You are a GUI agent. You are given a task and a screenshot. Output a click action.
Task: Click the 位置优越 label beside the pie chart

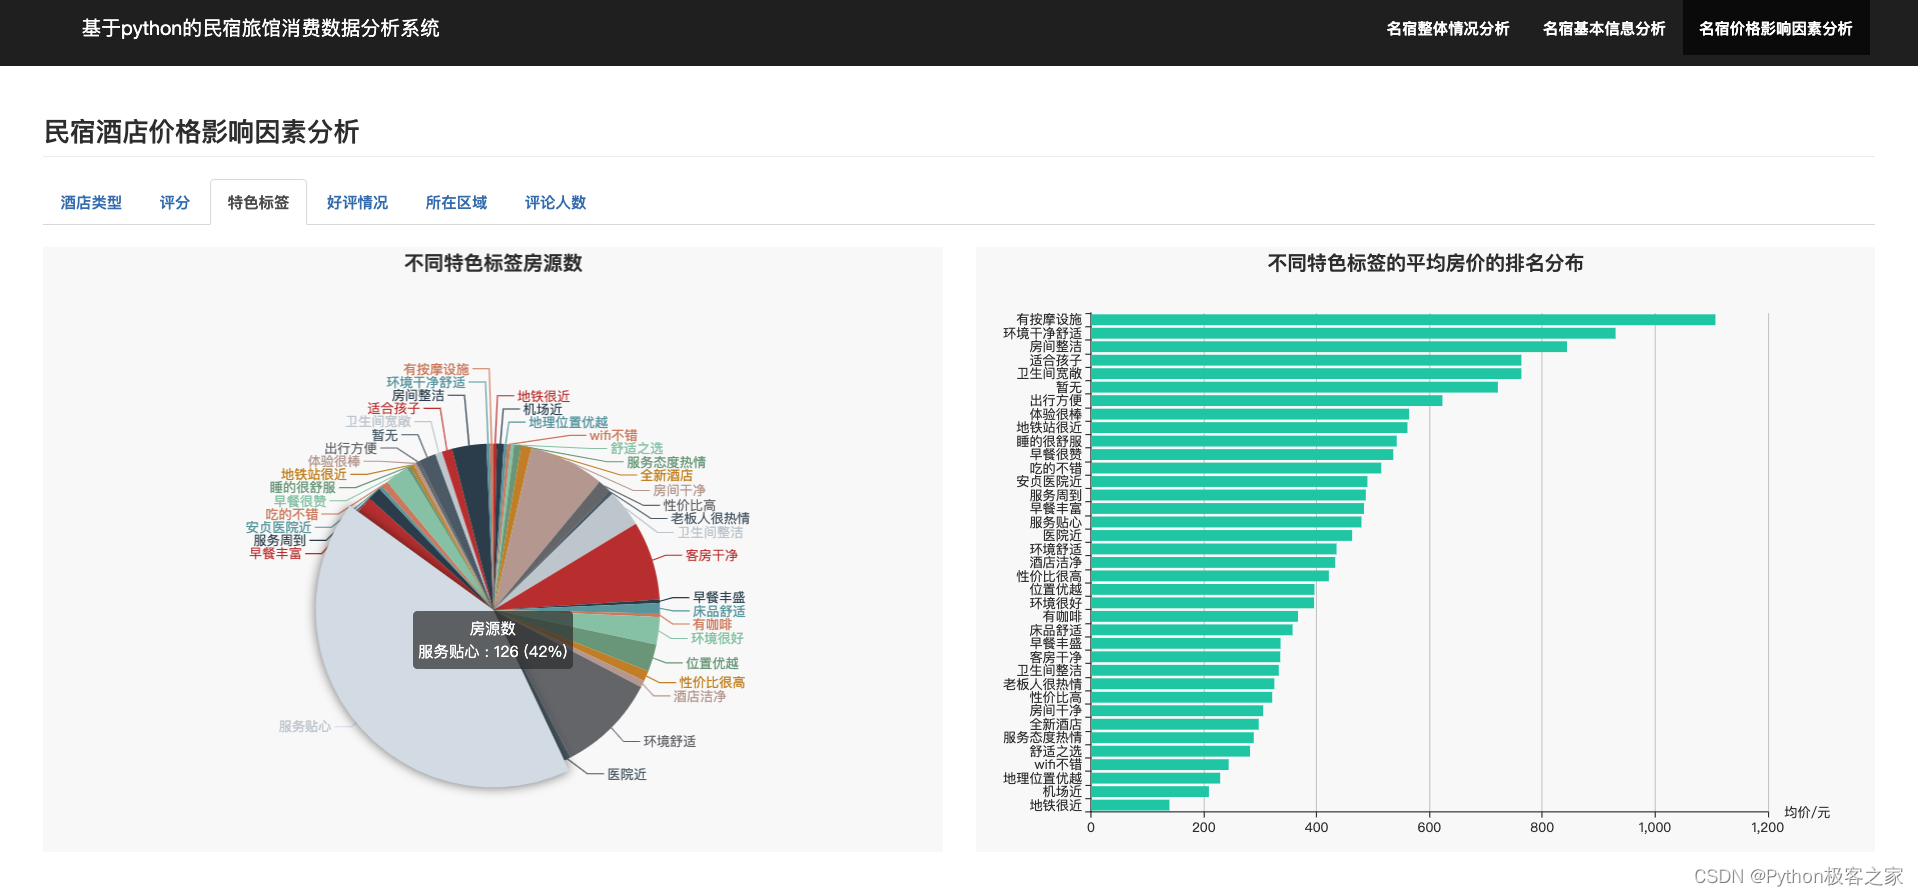click(712, 663)
